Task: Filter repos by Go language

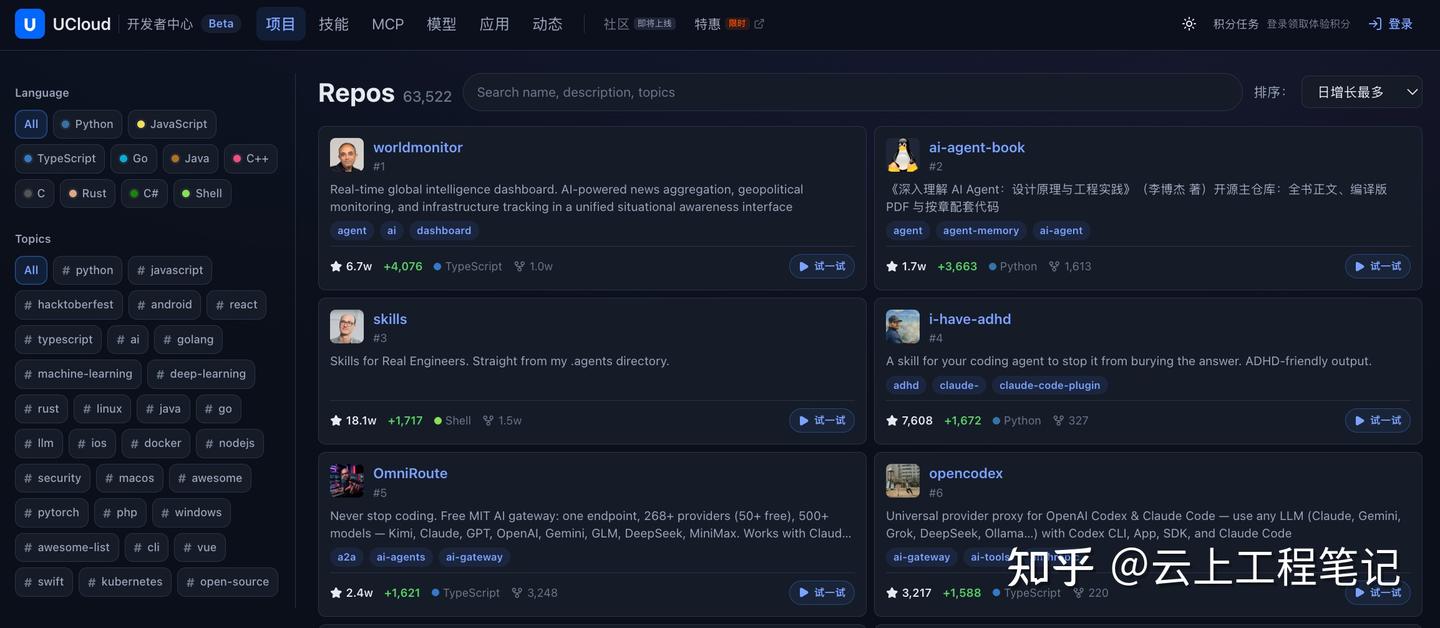Action: coord(133,158)
